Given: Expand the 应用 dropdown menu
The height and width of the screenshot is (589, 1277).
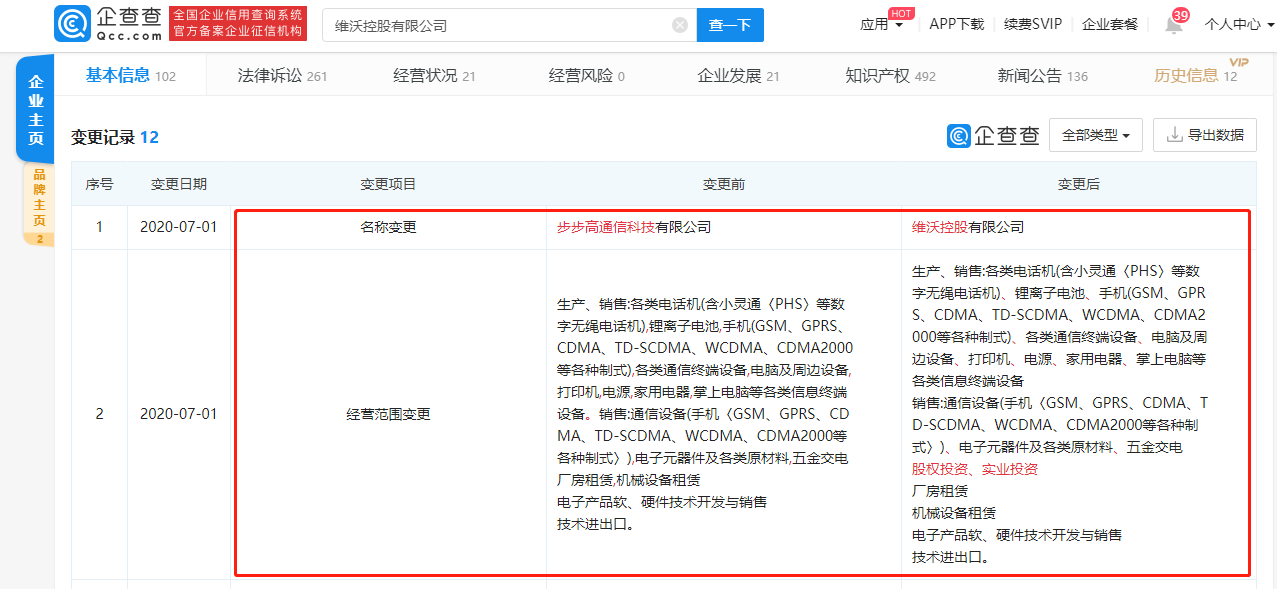Looking at the screenshot, I should [x=881, y=25].
